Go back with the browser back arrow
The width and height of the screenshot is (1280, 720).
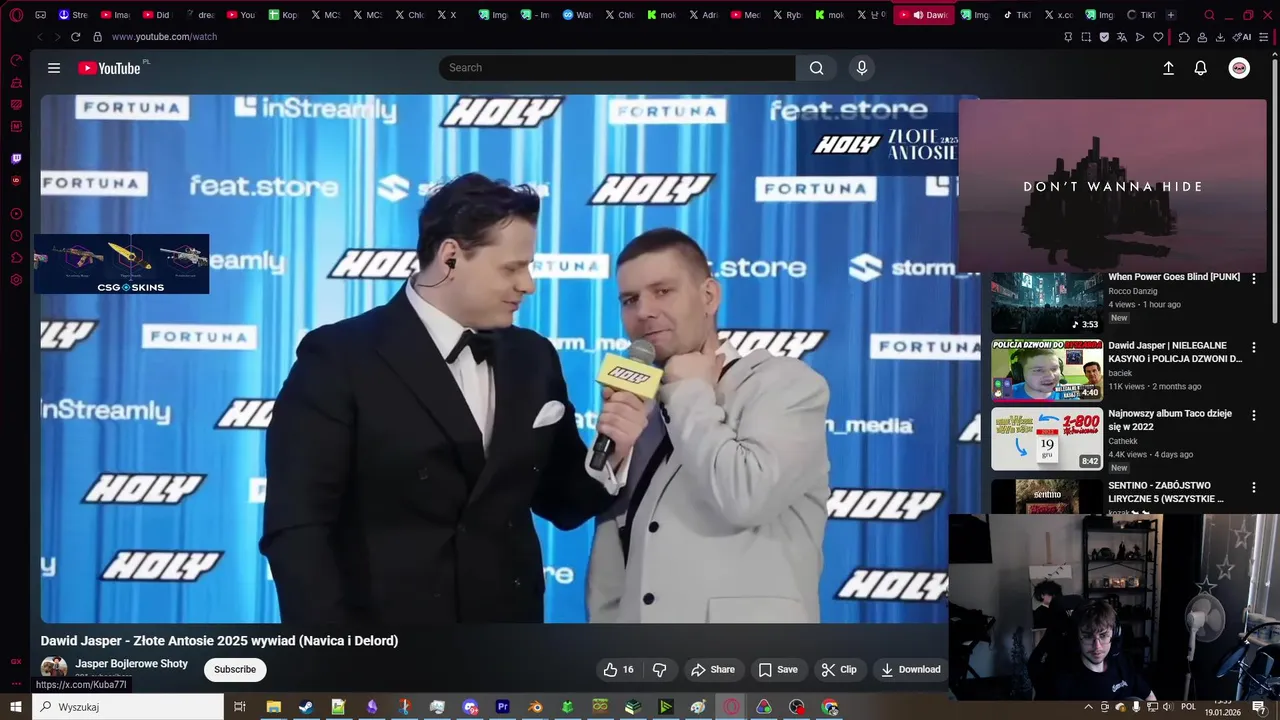click(x=39, y=37)
